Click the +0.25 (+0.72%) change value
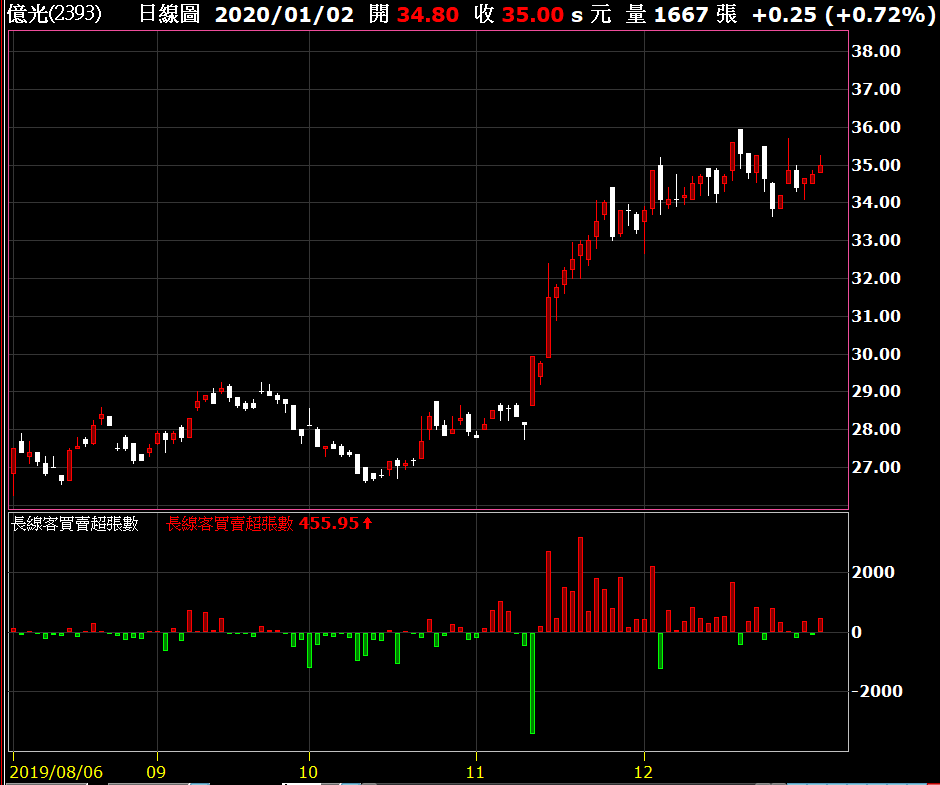The height and width of the screenshot is (785, 940). tap(843, 14)
